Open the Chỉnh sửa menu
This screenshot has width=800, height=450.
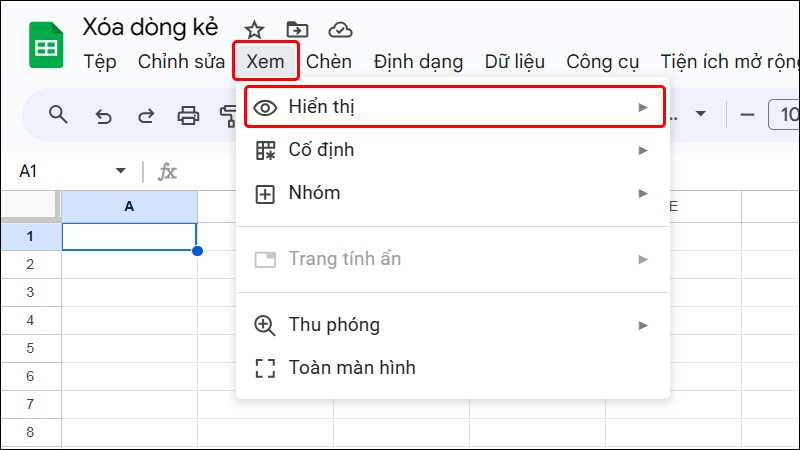click(x=181, y=62)
